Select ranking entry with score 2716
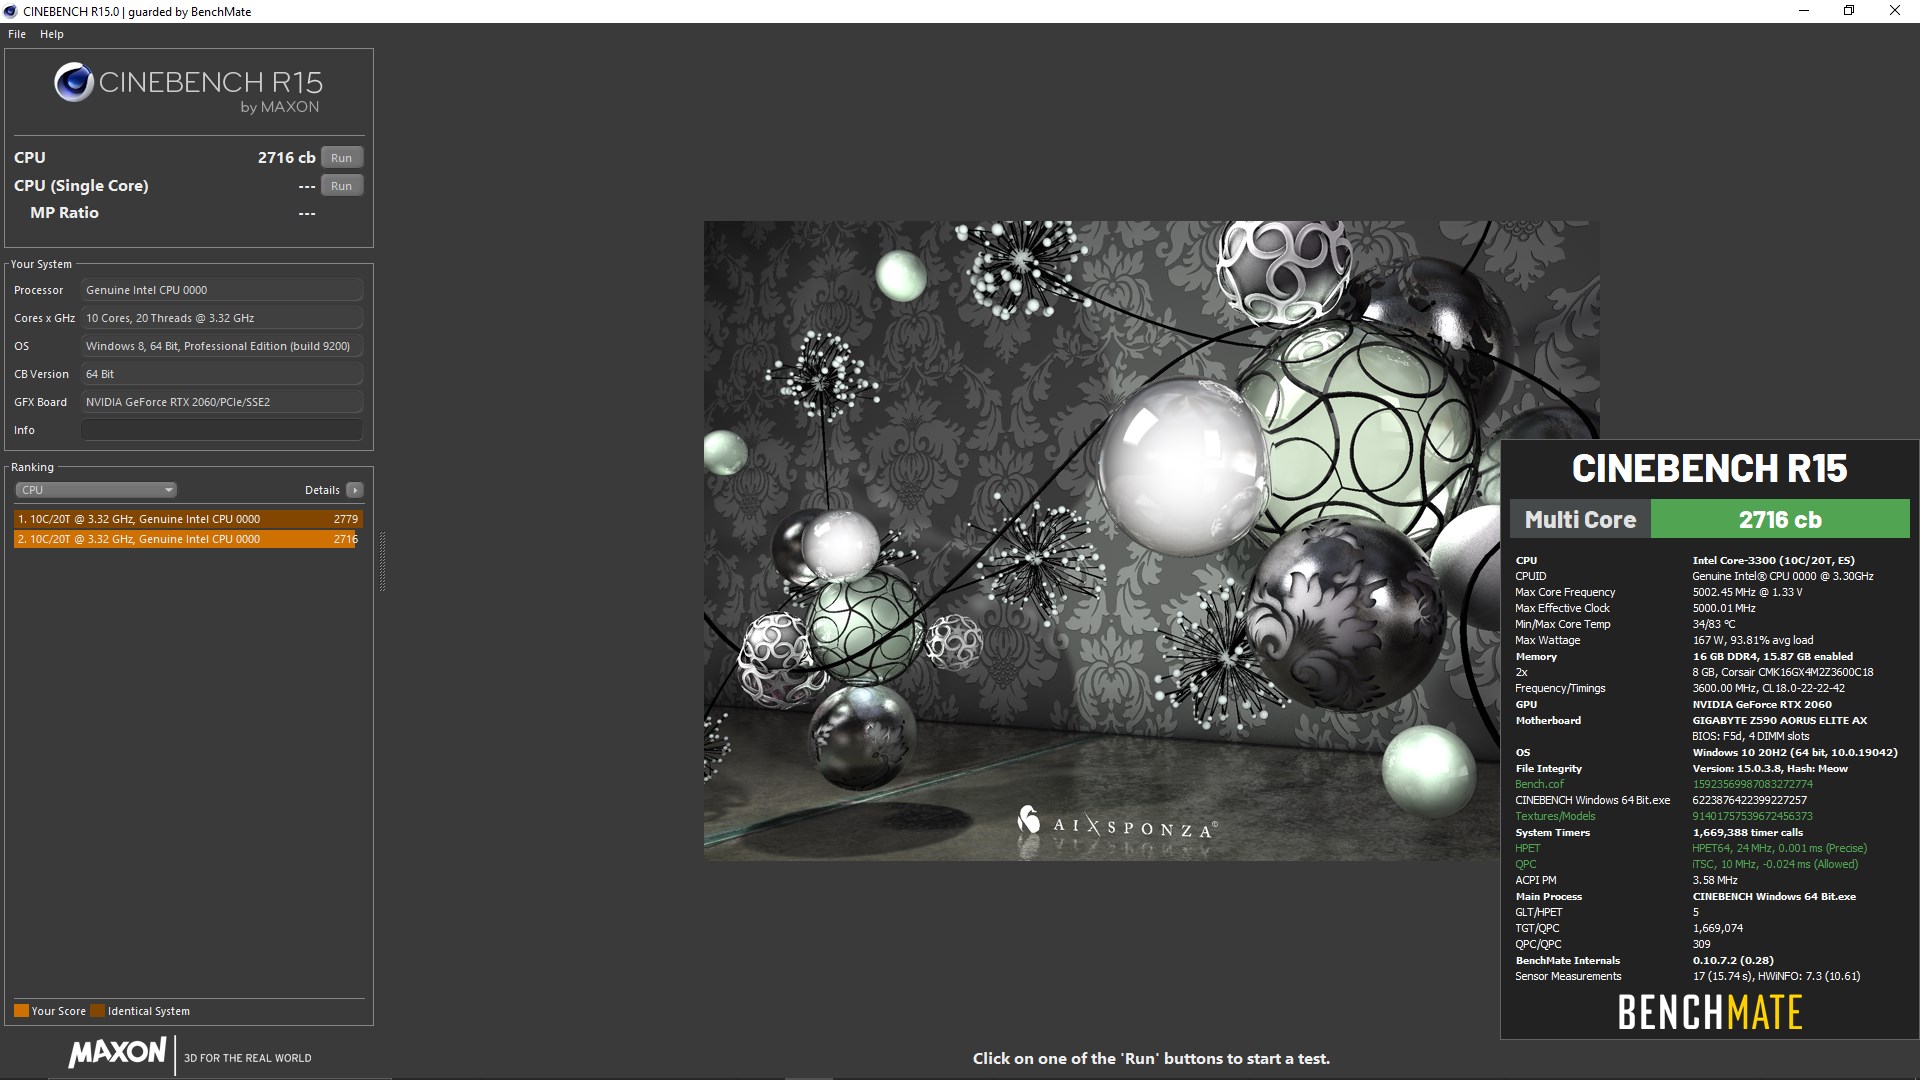The height and width of the screenshot is (1080, 1920). click(x=188, y=539)
